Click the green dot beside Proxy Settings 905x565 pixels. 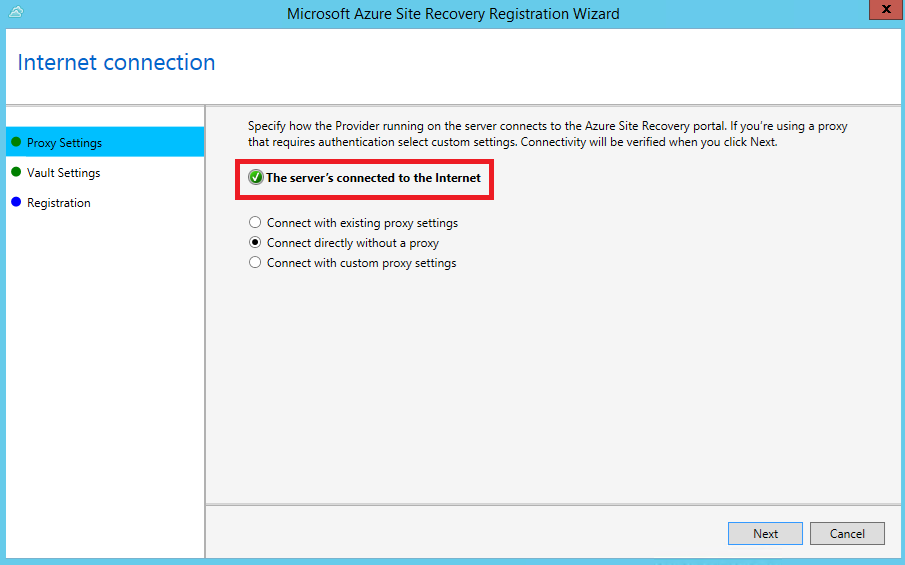pyautogui.click(x=16, y=142)
